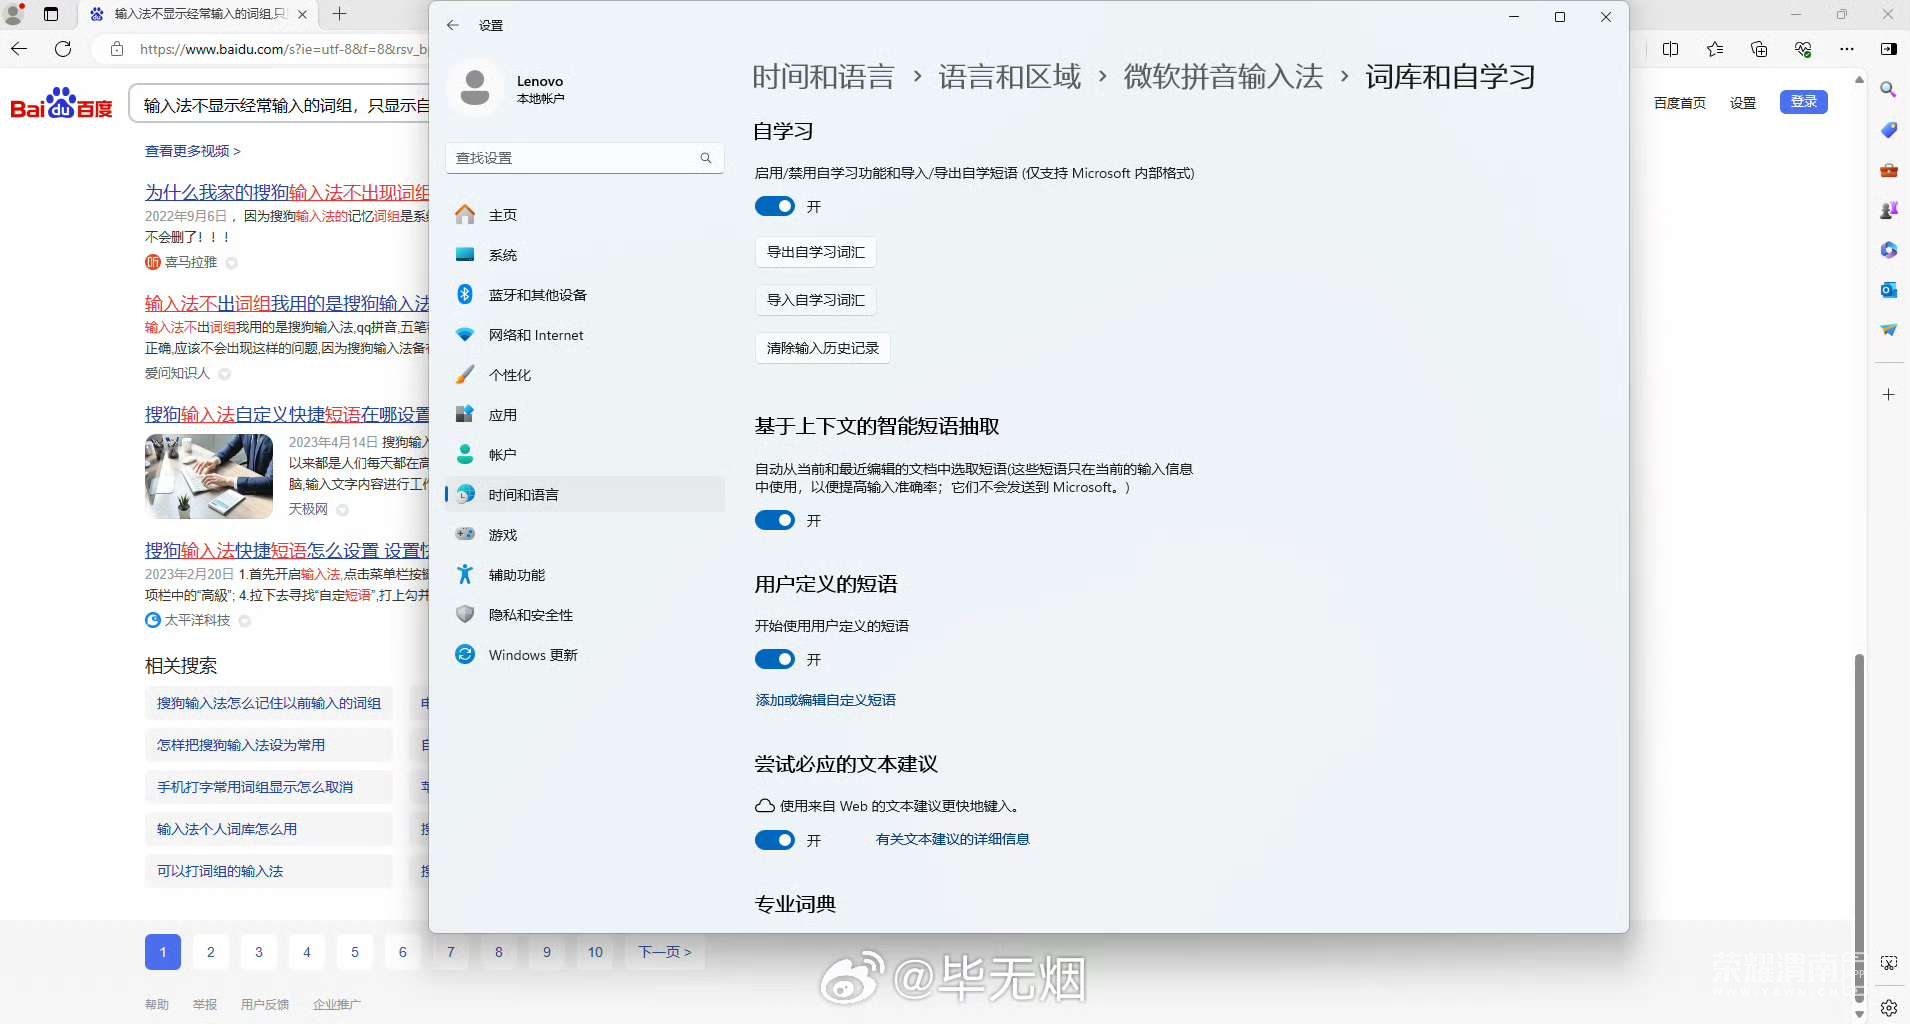The height and width of the screenshot is (1024, 1910).
Task: Open Edge more options ellipsis menu
Action: click(x=1846, y=49)
